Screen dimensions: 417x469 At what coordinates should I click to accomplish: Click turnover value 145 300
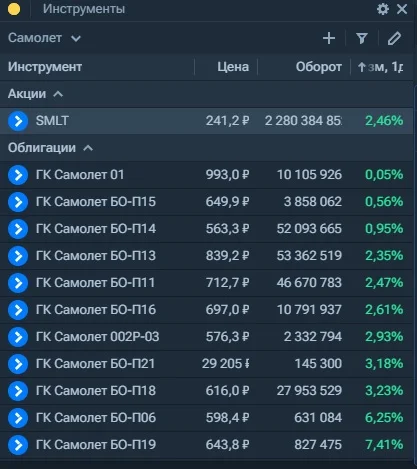pyautogui.click(x=318, y=364)
